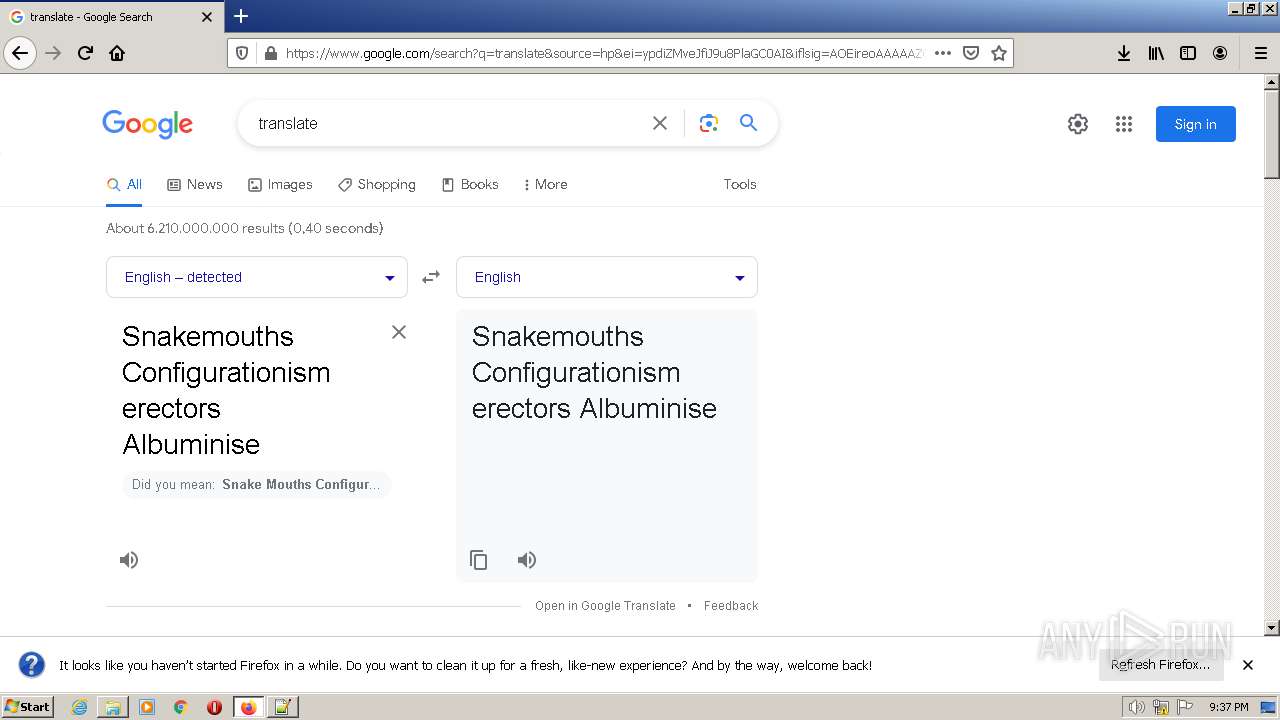1280x720 pixels.
Task: Listen to the source text
Action: tap(129, 560)
